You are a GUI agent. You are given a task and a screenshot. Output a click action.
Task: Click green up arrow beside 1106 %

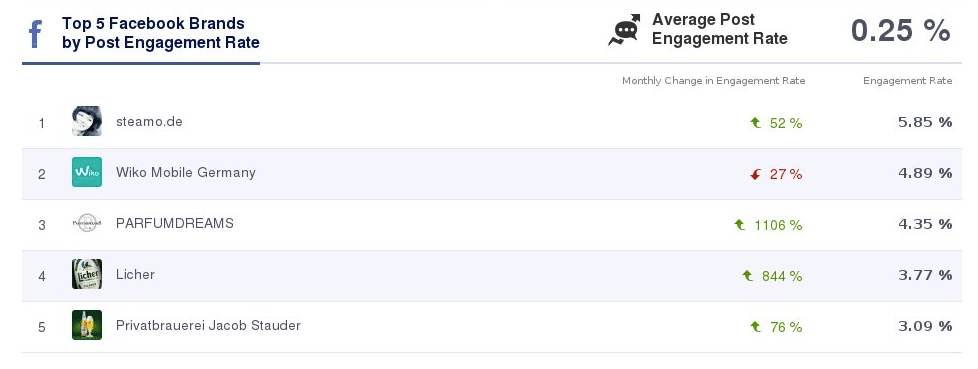[x=740, y=225]
